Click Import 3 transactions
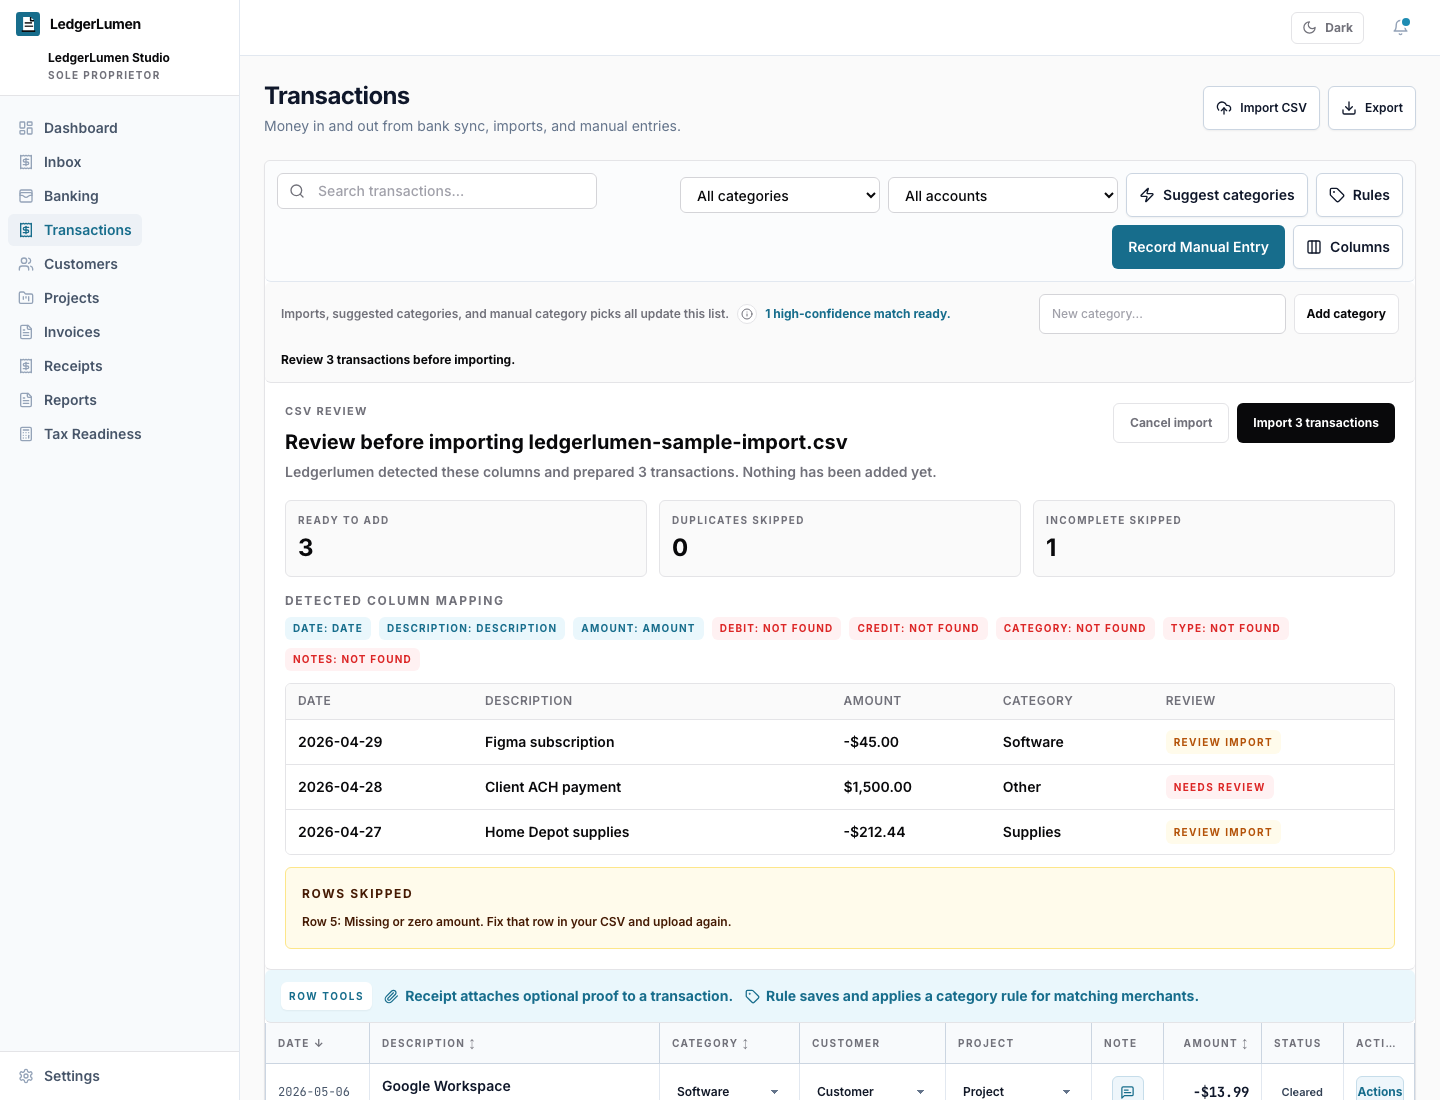The image size is (1440, 1100). [x=1315, y=423]
